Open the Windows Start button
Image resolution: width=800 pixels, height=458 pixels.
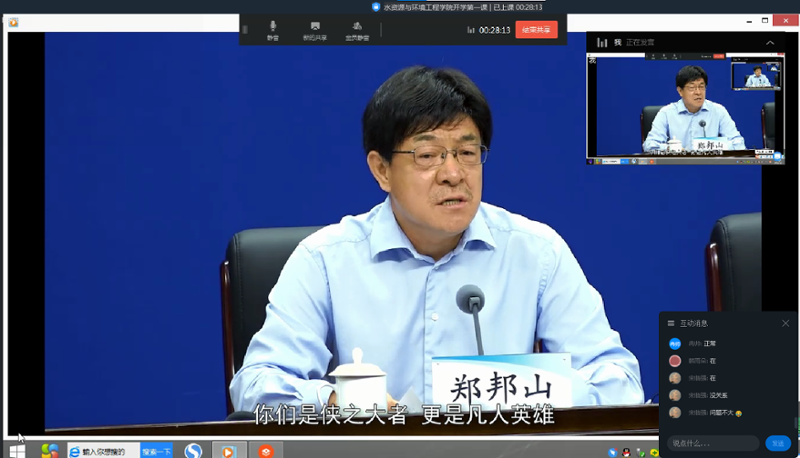coord(17,451)
